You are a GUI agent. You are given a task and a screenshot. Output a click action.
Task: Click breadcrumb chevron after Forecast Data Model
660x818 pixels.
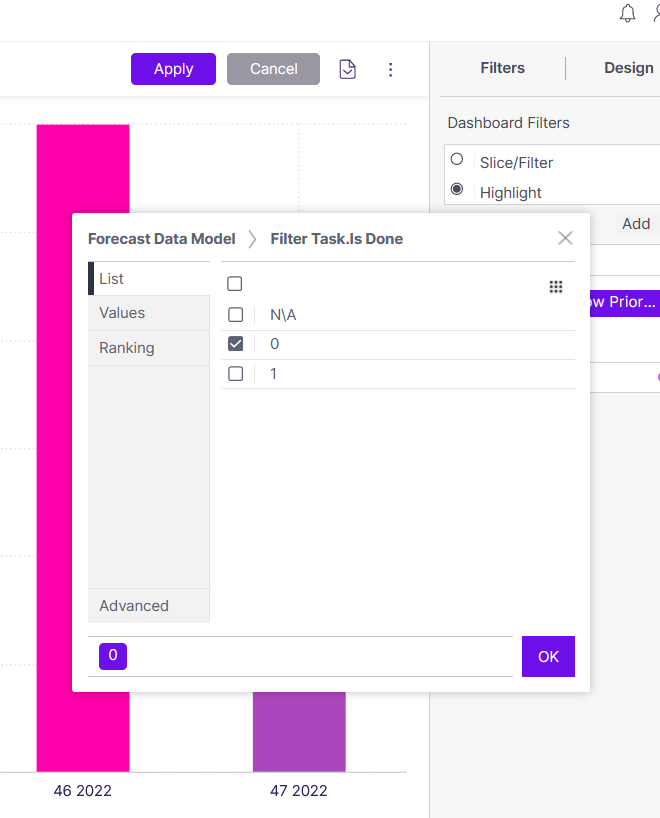pos(253,239)
